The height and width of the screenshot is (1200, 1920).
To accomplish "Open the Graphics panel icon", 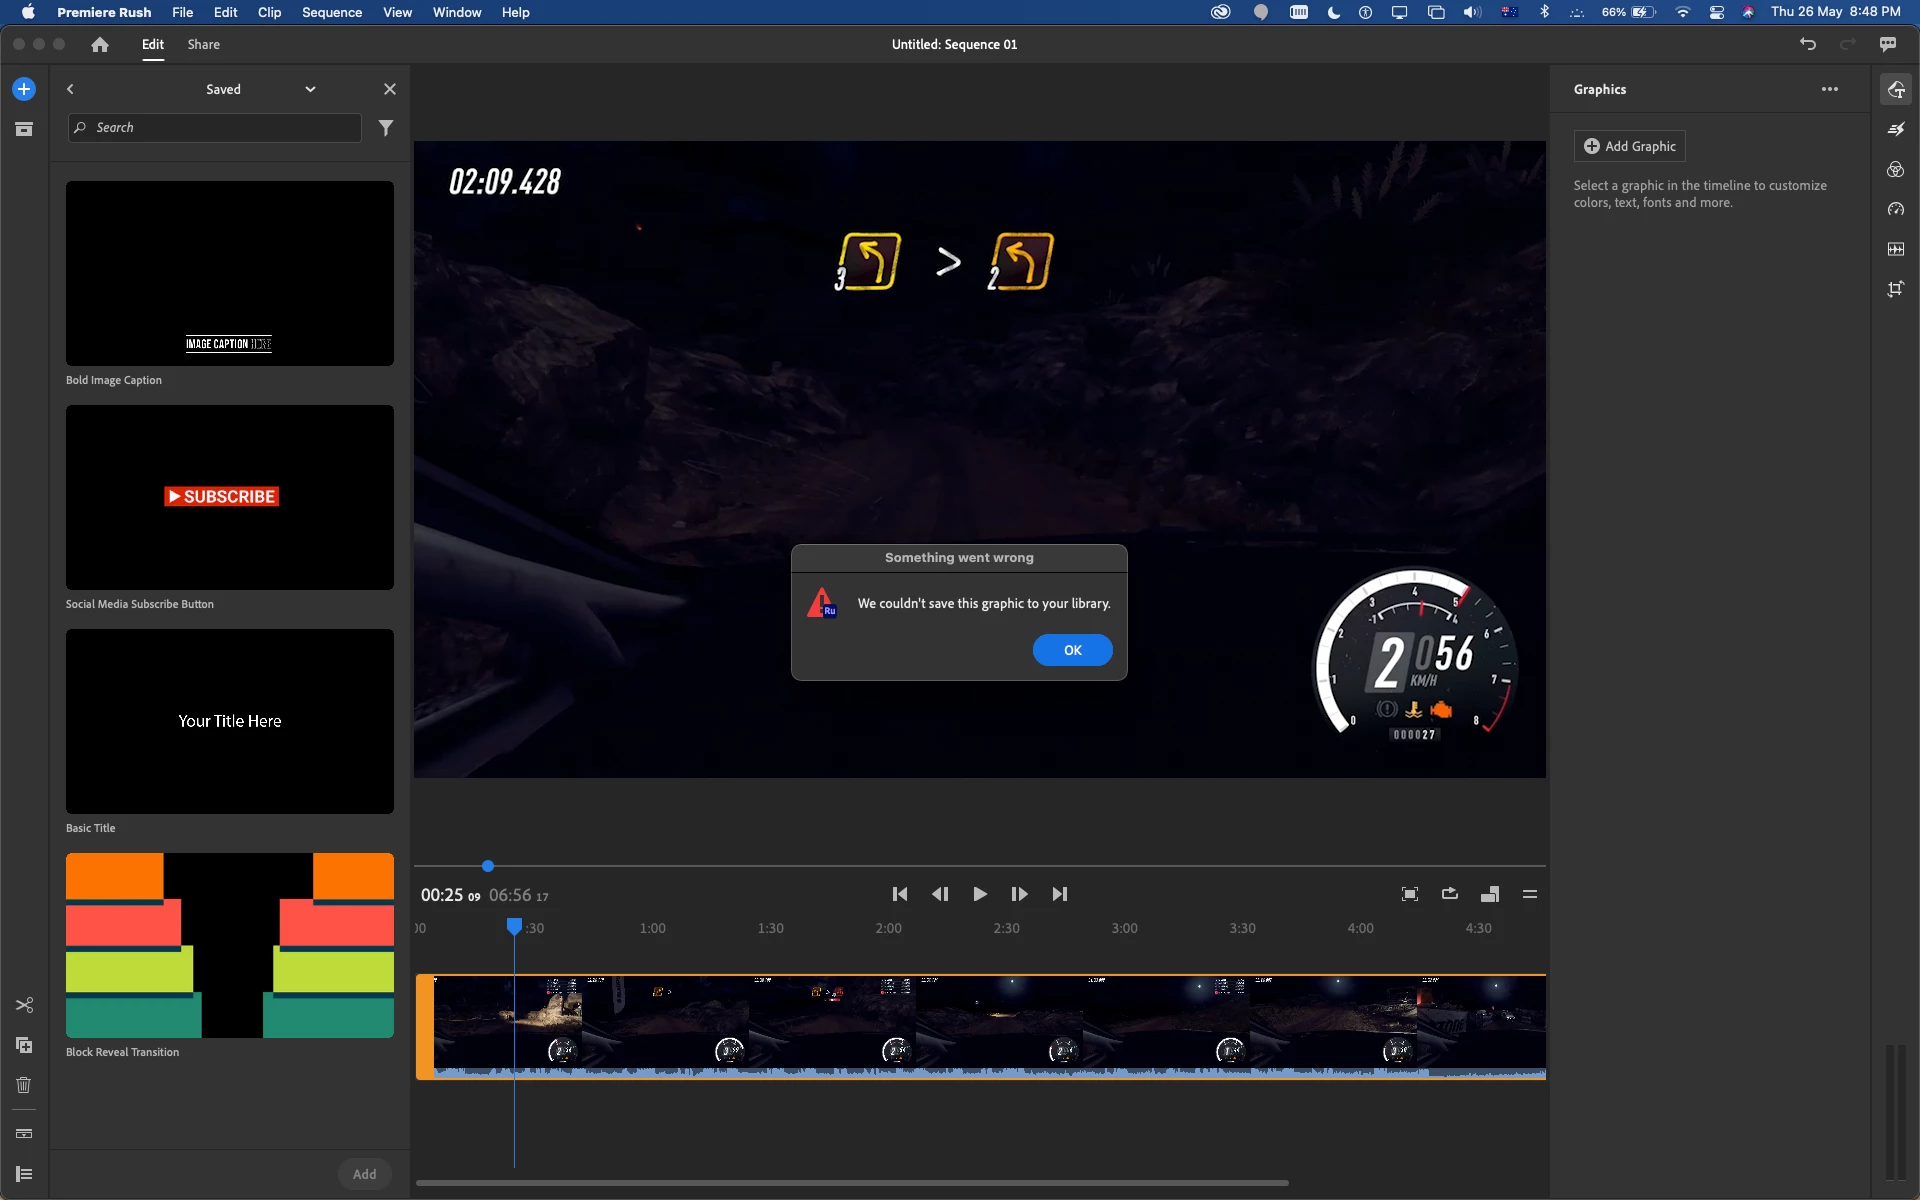I will click(x=1896, y=89).
